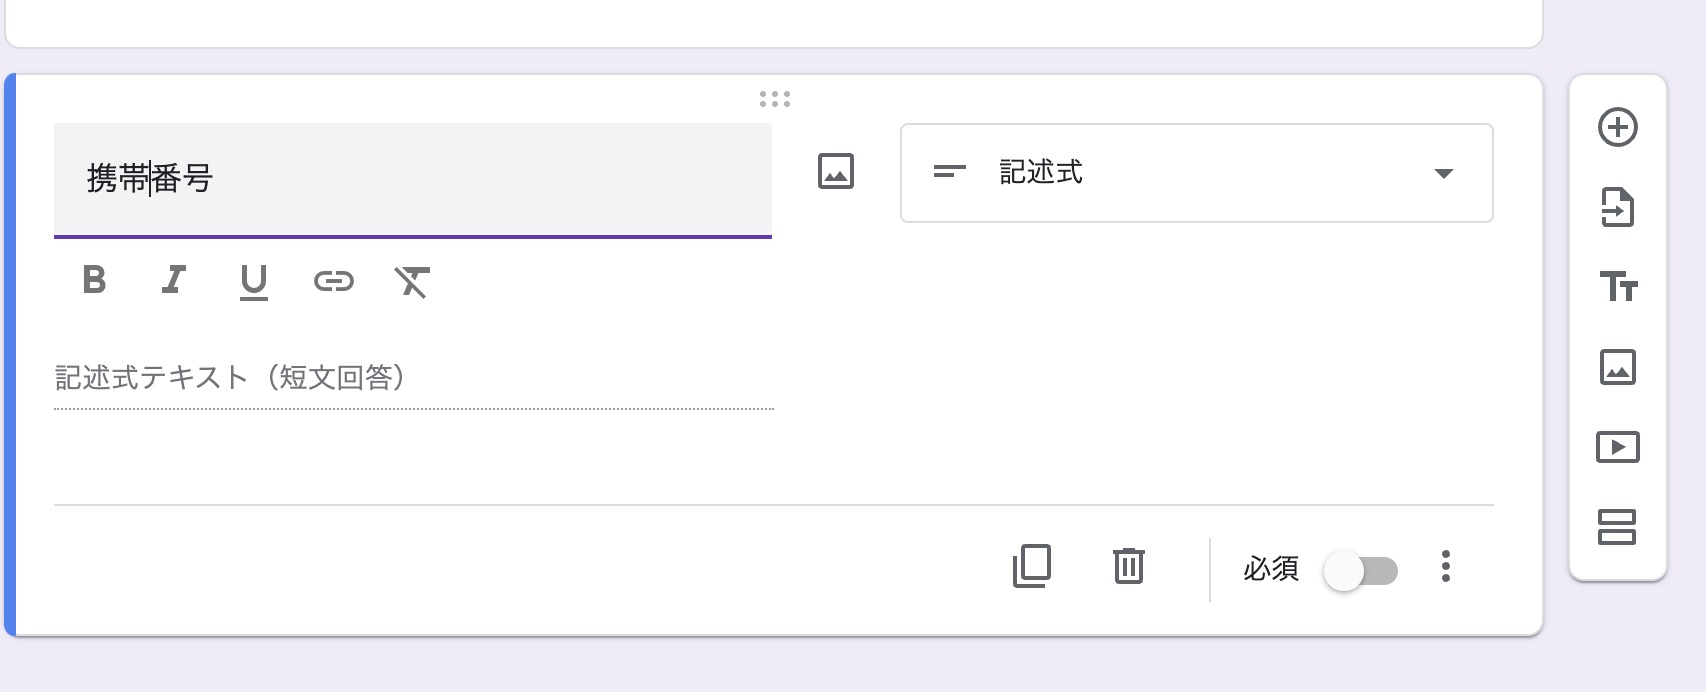
Task: Add a new section to the form
Action: tap(1617, 527)
